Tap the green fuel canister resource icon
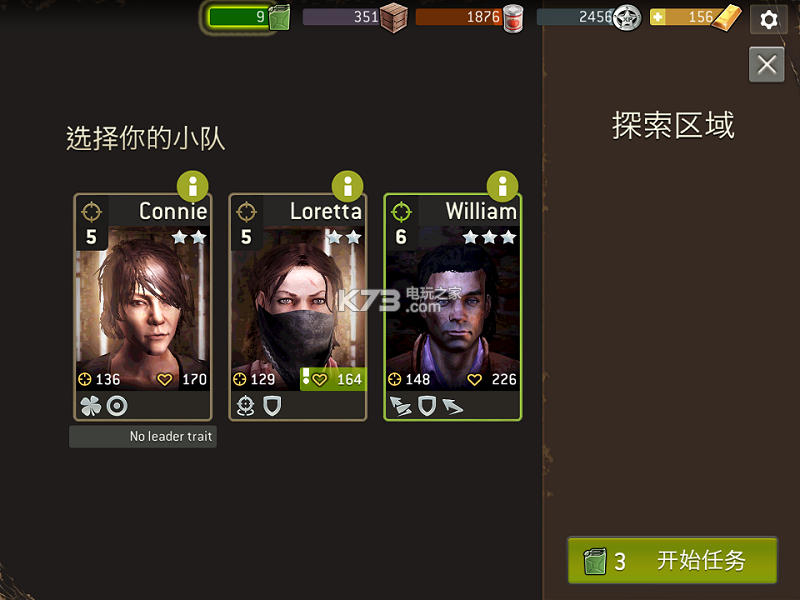800x600 pixels. click(x=280, y=17)
